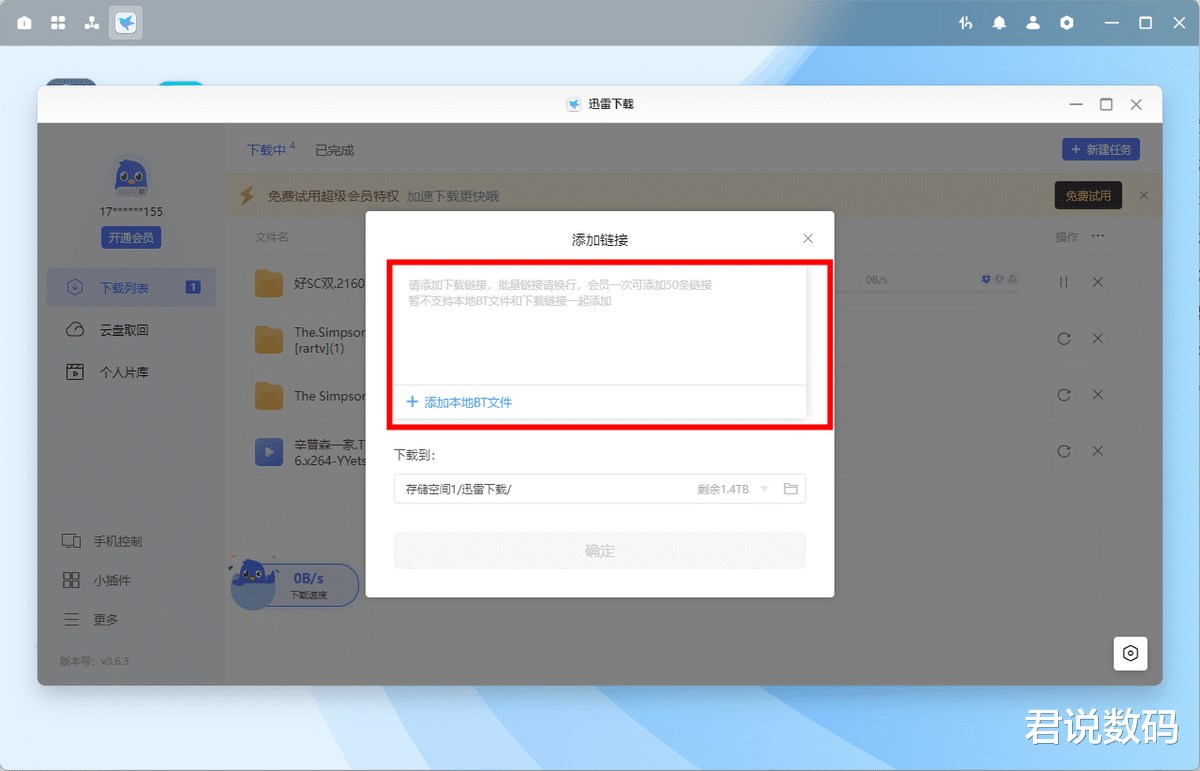Delete the 辛普森一家 video download task

coord(1097,451)
